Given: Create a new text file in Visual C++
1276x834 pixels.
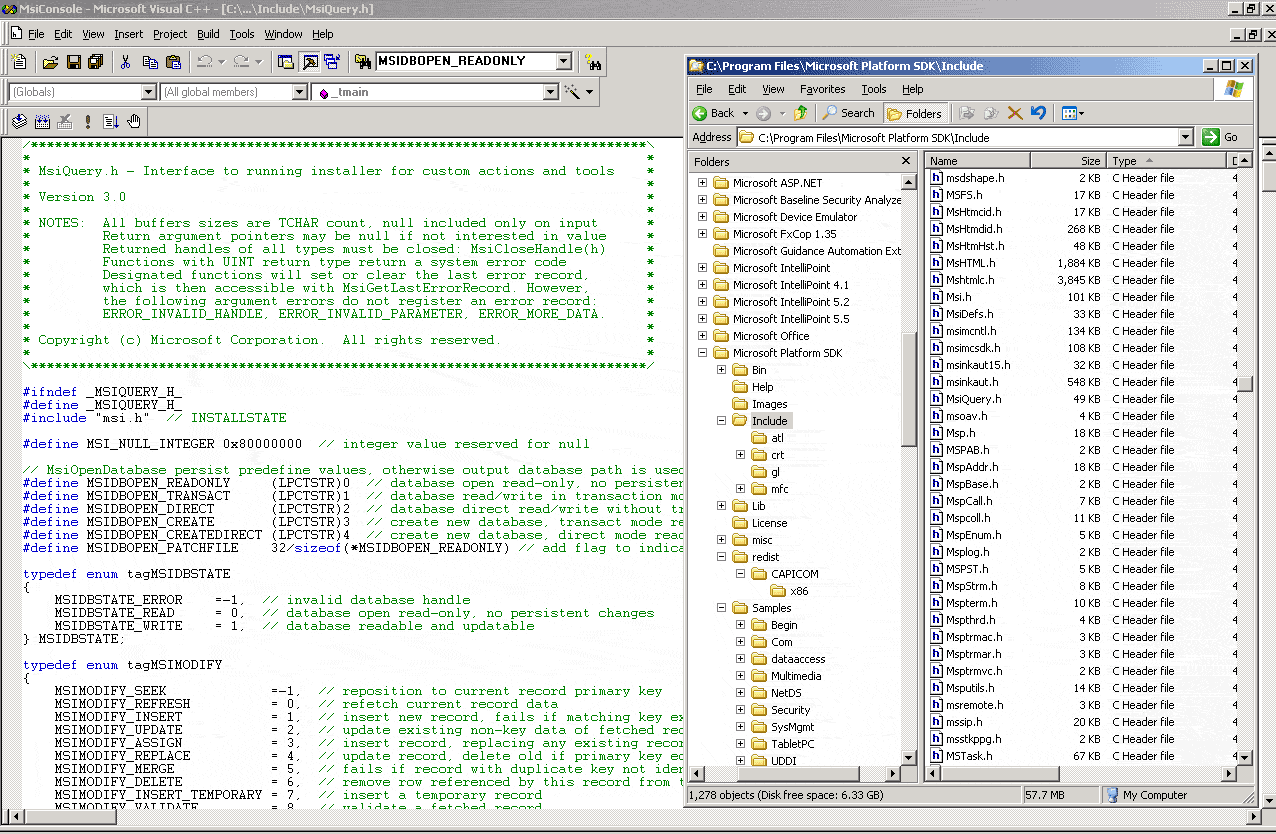Looking at the screenshot, I should [x=21, y=62].
